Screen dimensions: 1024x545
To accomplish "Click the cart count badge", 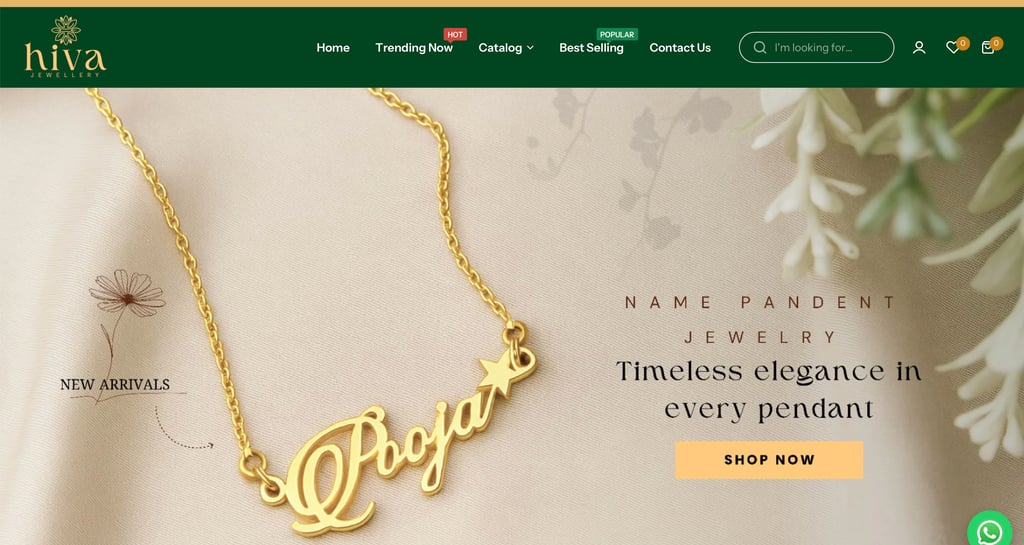I will [x=996, y=44].
